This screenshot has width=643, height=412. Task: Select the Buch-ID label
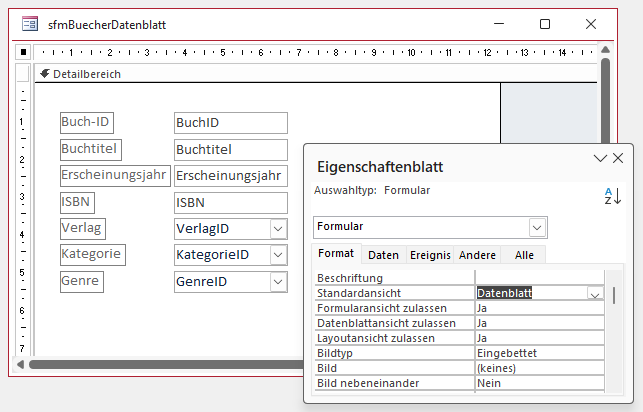click(87, 123)
